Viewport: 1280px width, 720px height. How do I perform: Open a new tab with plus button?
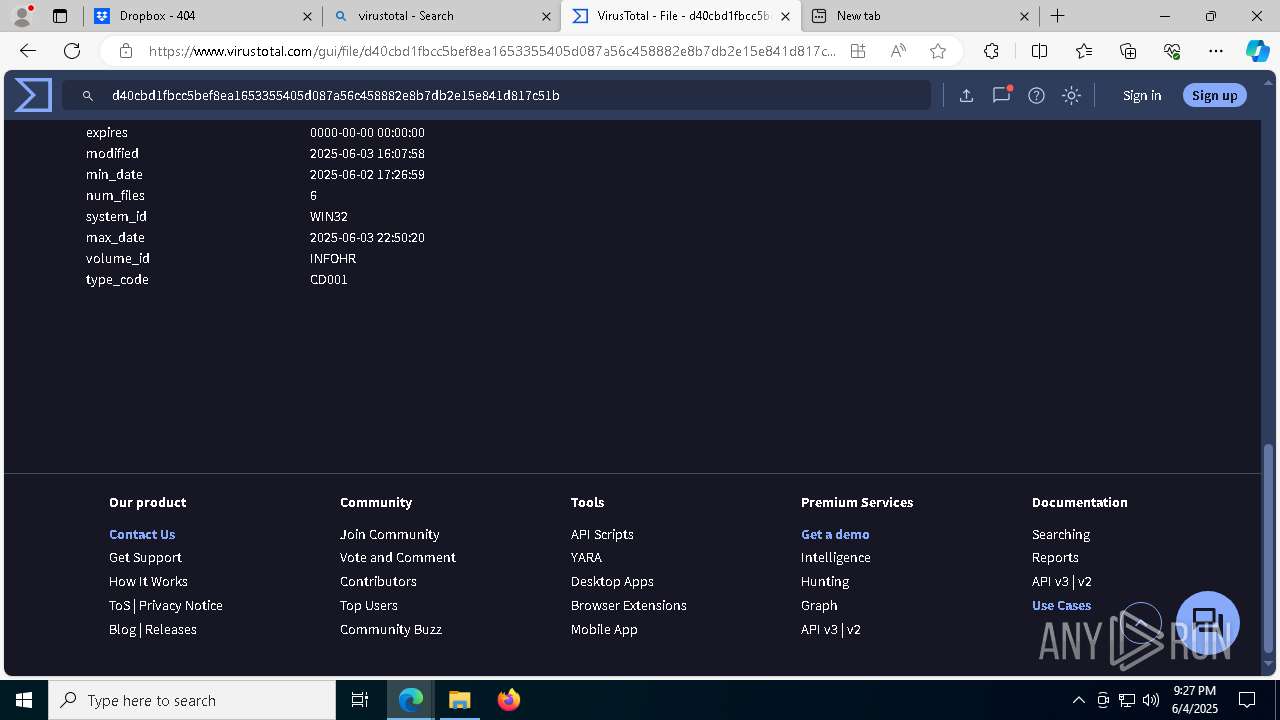(1057, 16)
